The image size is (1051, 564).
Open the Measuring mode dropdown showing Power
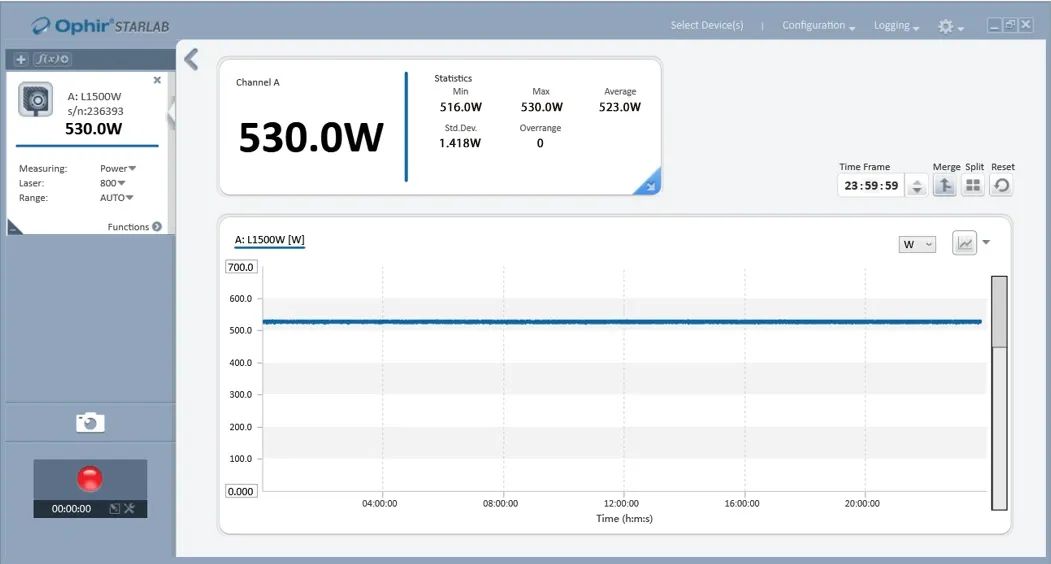[x=118, y=169]
